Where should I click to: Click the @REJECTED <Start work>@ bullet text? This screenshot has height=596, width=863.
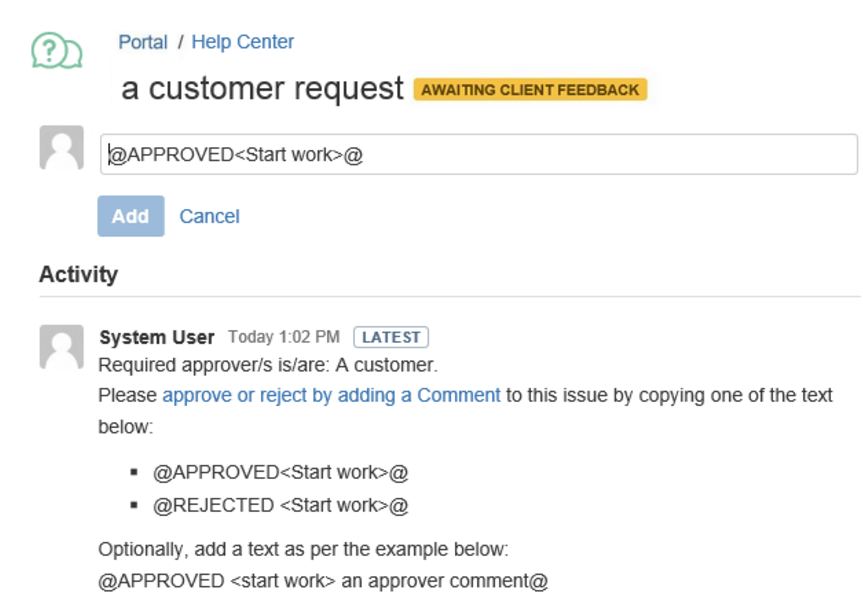pyautogui.click(x=280, y=505)
